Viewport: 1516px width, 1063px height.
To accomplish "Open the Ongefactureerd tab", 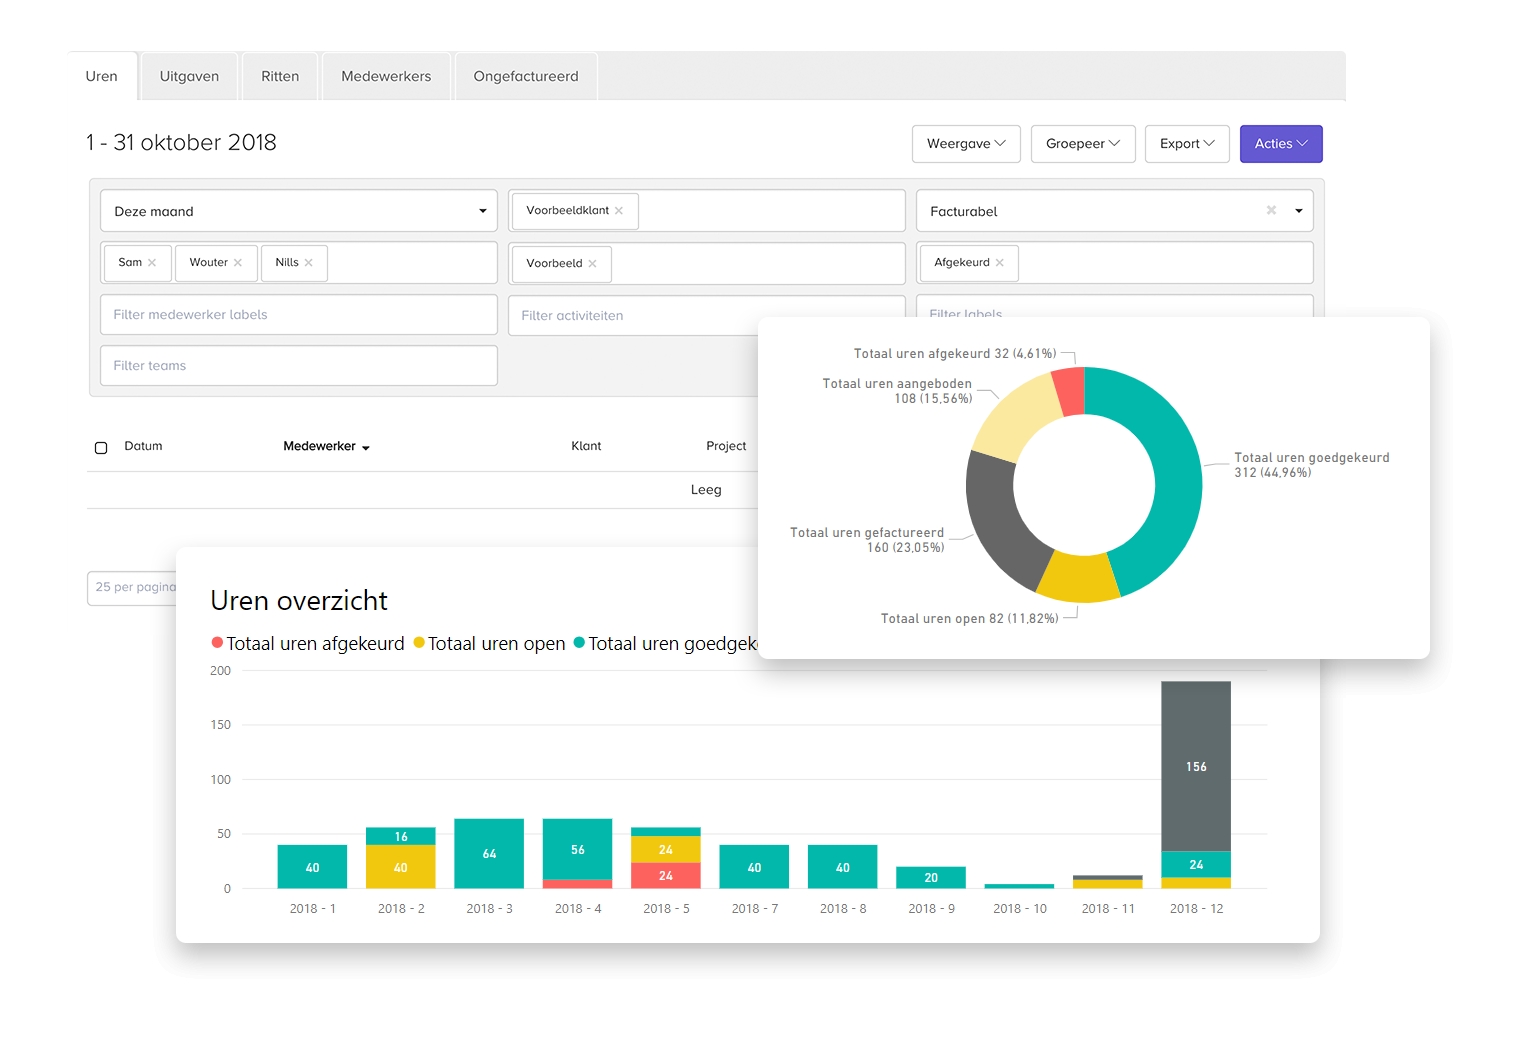I will pos(525,77).
